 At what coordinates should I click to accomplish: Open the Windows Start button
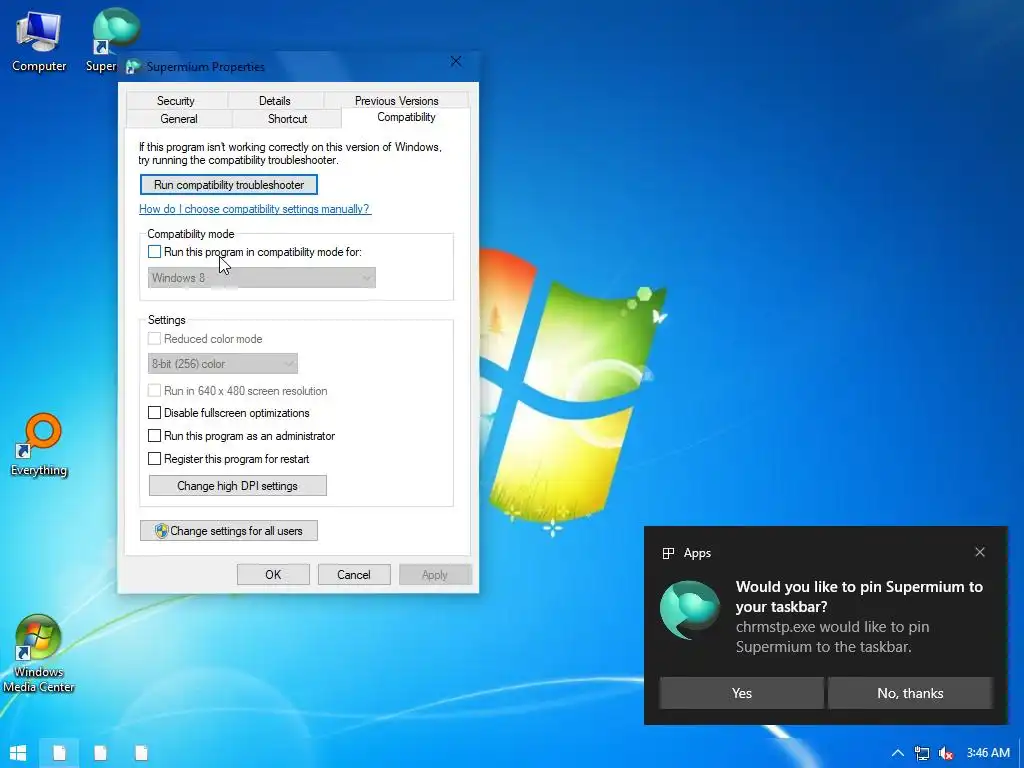coord(18,753)
